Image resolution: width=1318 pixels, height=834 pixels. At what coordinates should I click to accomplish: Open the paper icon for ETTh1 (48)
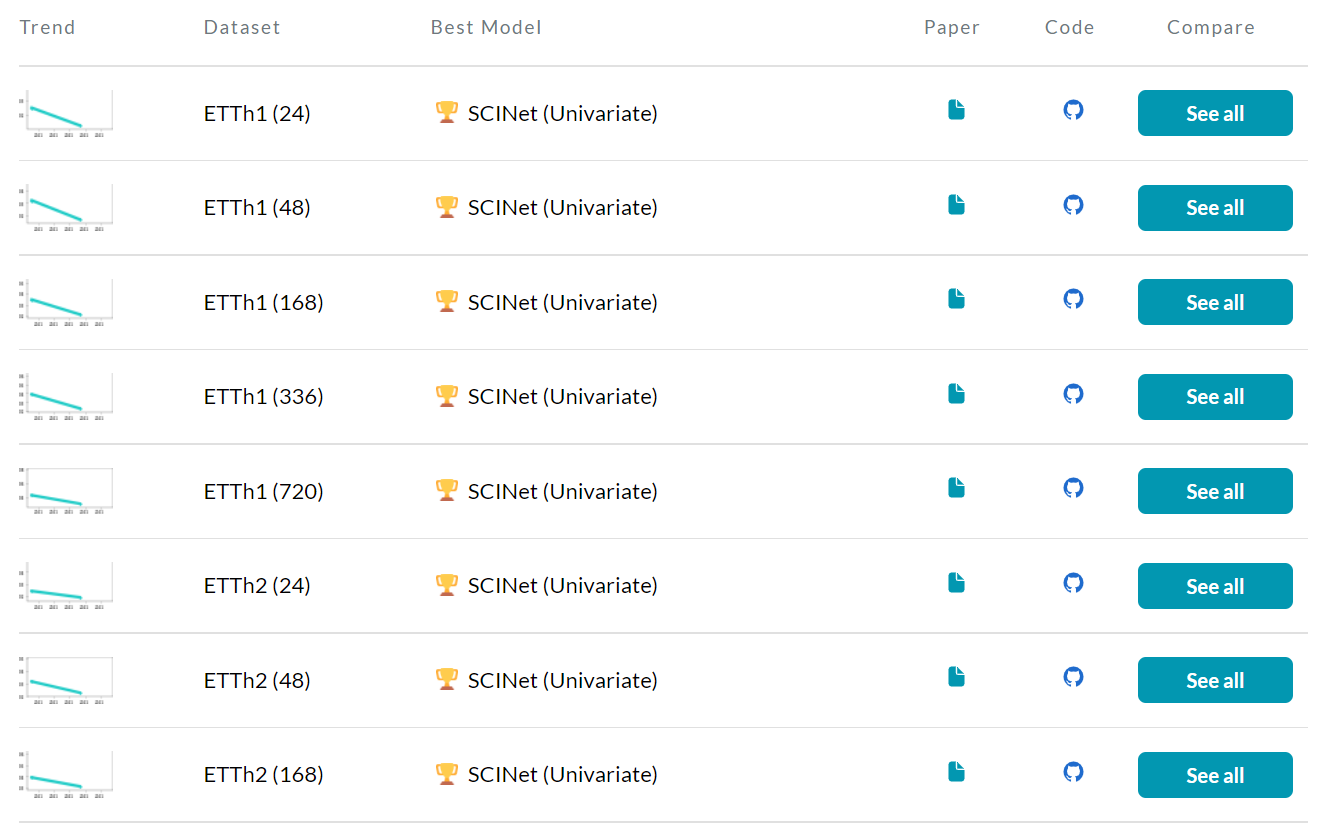point(956,205)
